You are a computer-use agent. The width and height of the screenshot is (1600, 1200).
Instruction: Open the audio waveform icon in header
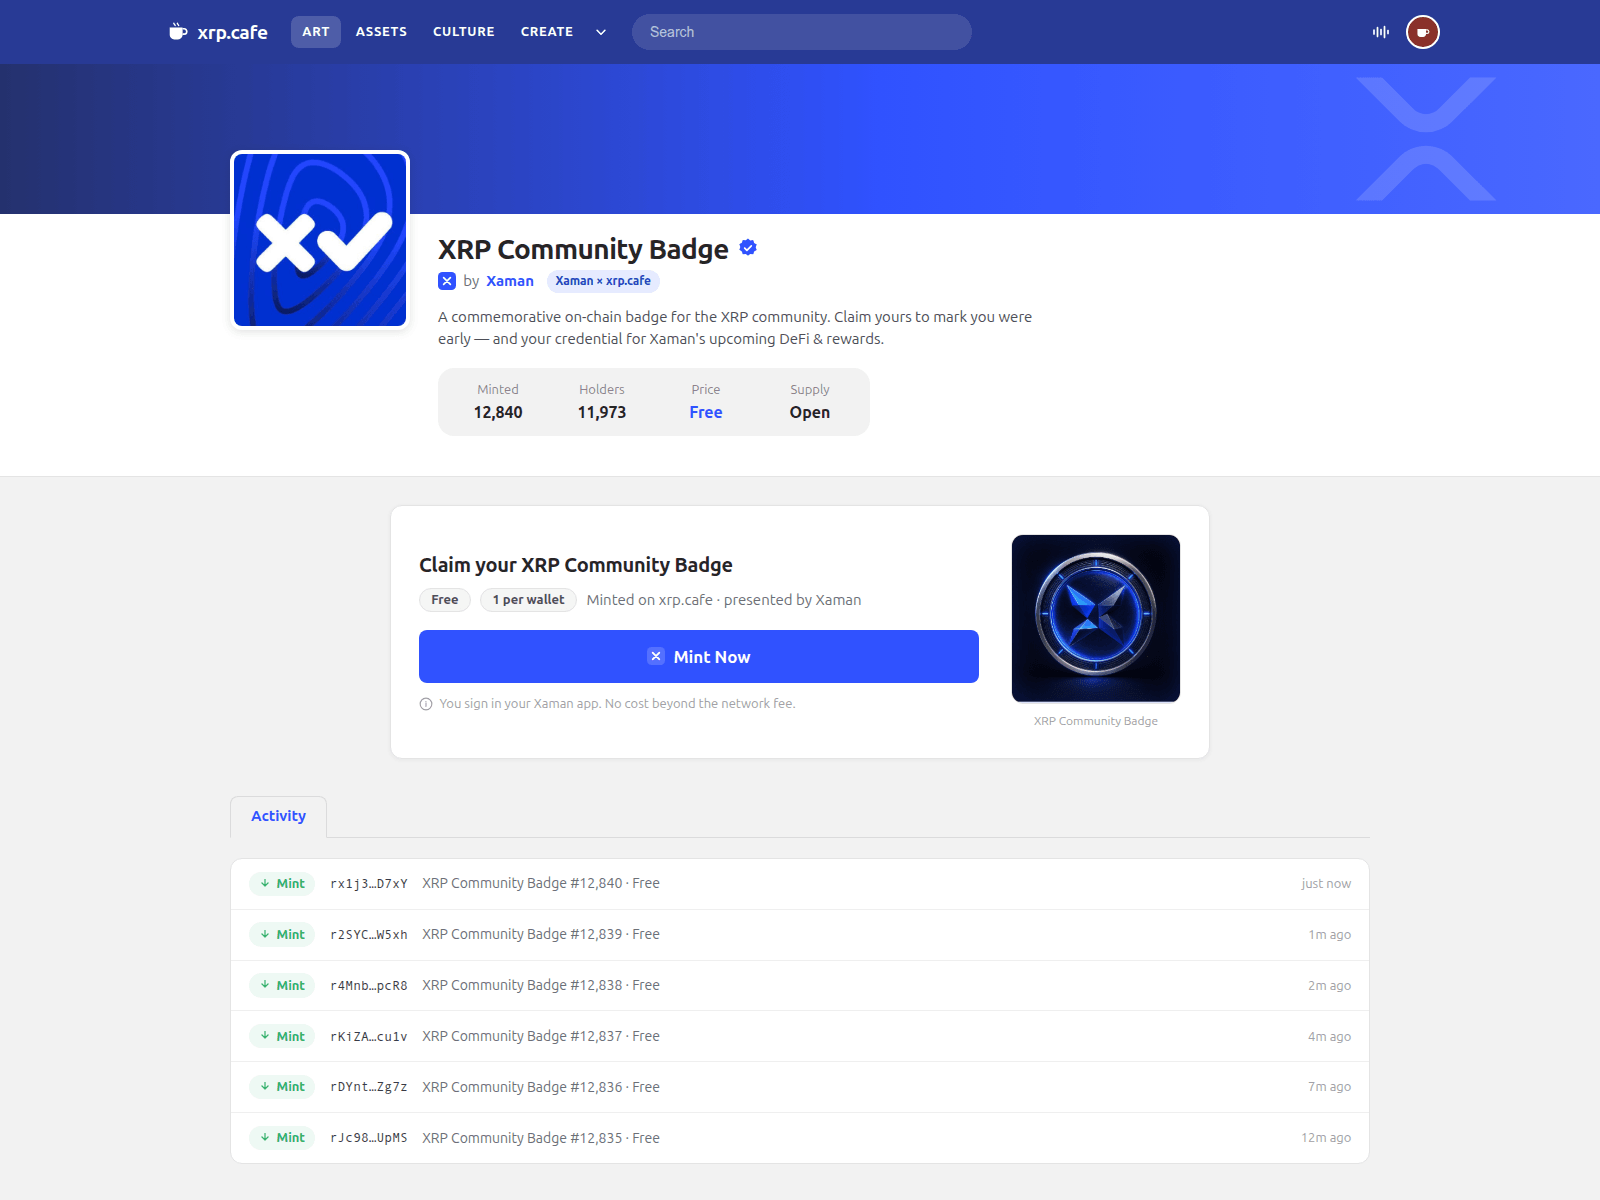point(1381,32)
